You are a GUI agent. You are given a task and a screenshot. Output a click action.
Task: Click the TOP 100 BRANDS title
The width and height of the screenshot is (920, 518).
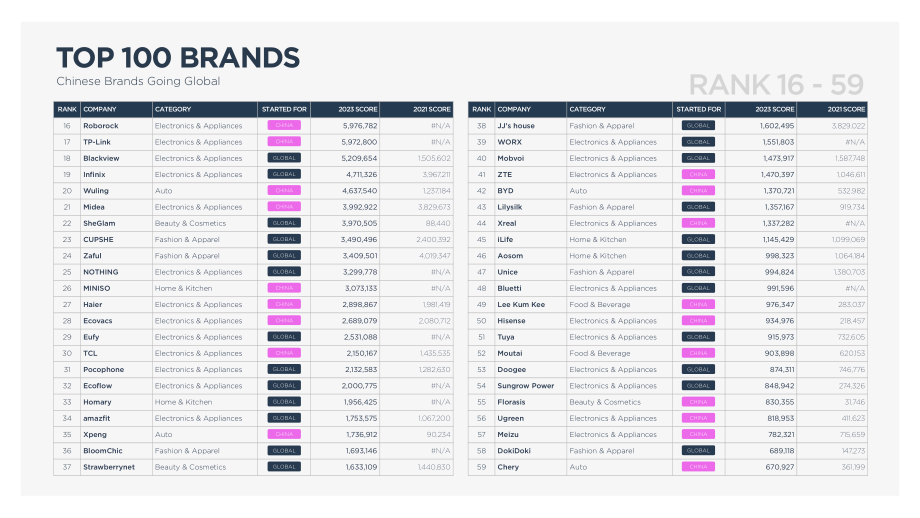[178, 57]
